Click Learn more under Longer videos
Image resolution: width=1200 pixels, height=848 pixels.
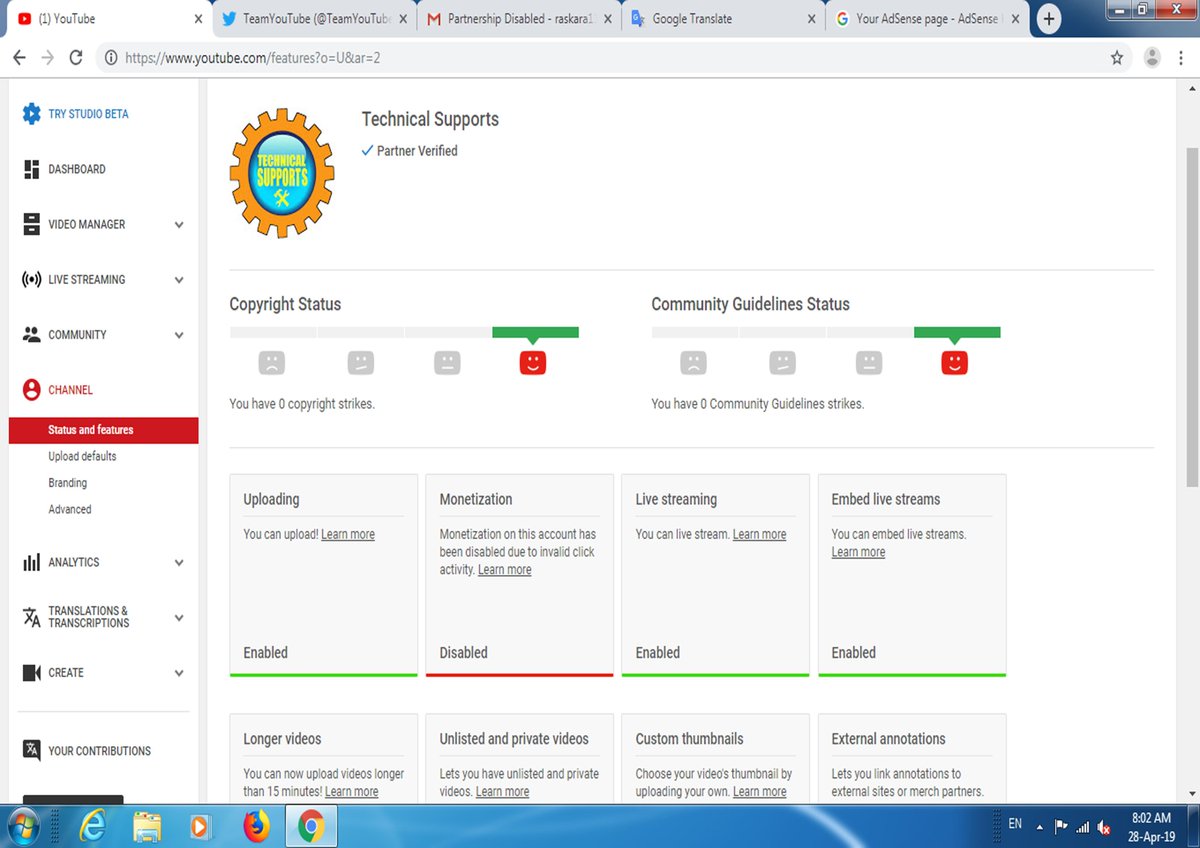pos(351,792)
